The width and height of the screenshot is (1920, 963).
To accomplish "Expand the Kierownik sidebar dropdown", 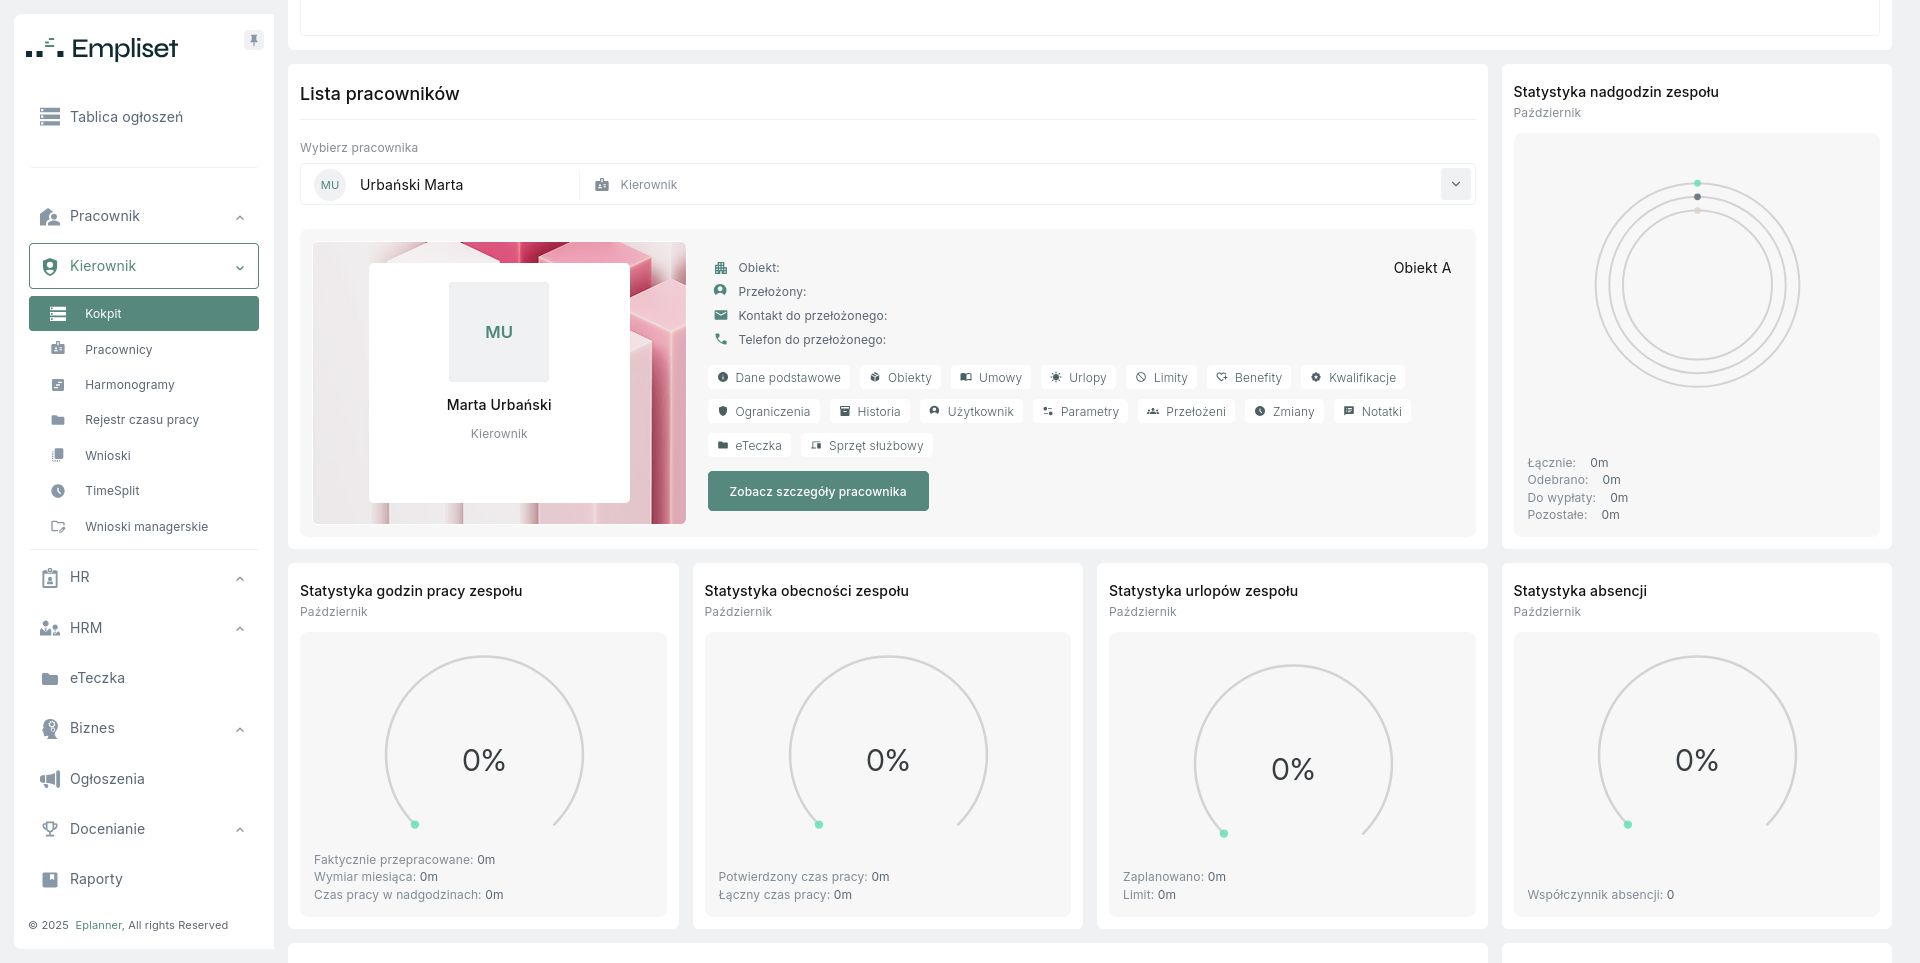I will (x=240, y=268).
